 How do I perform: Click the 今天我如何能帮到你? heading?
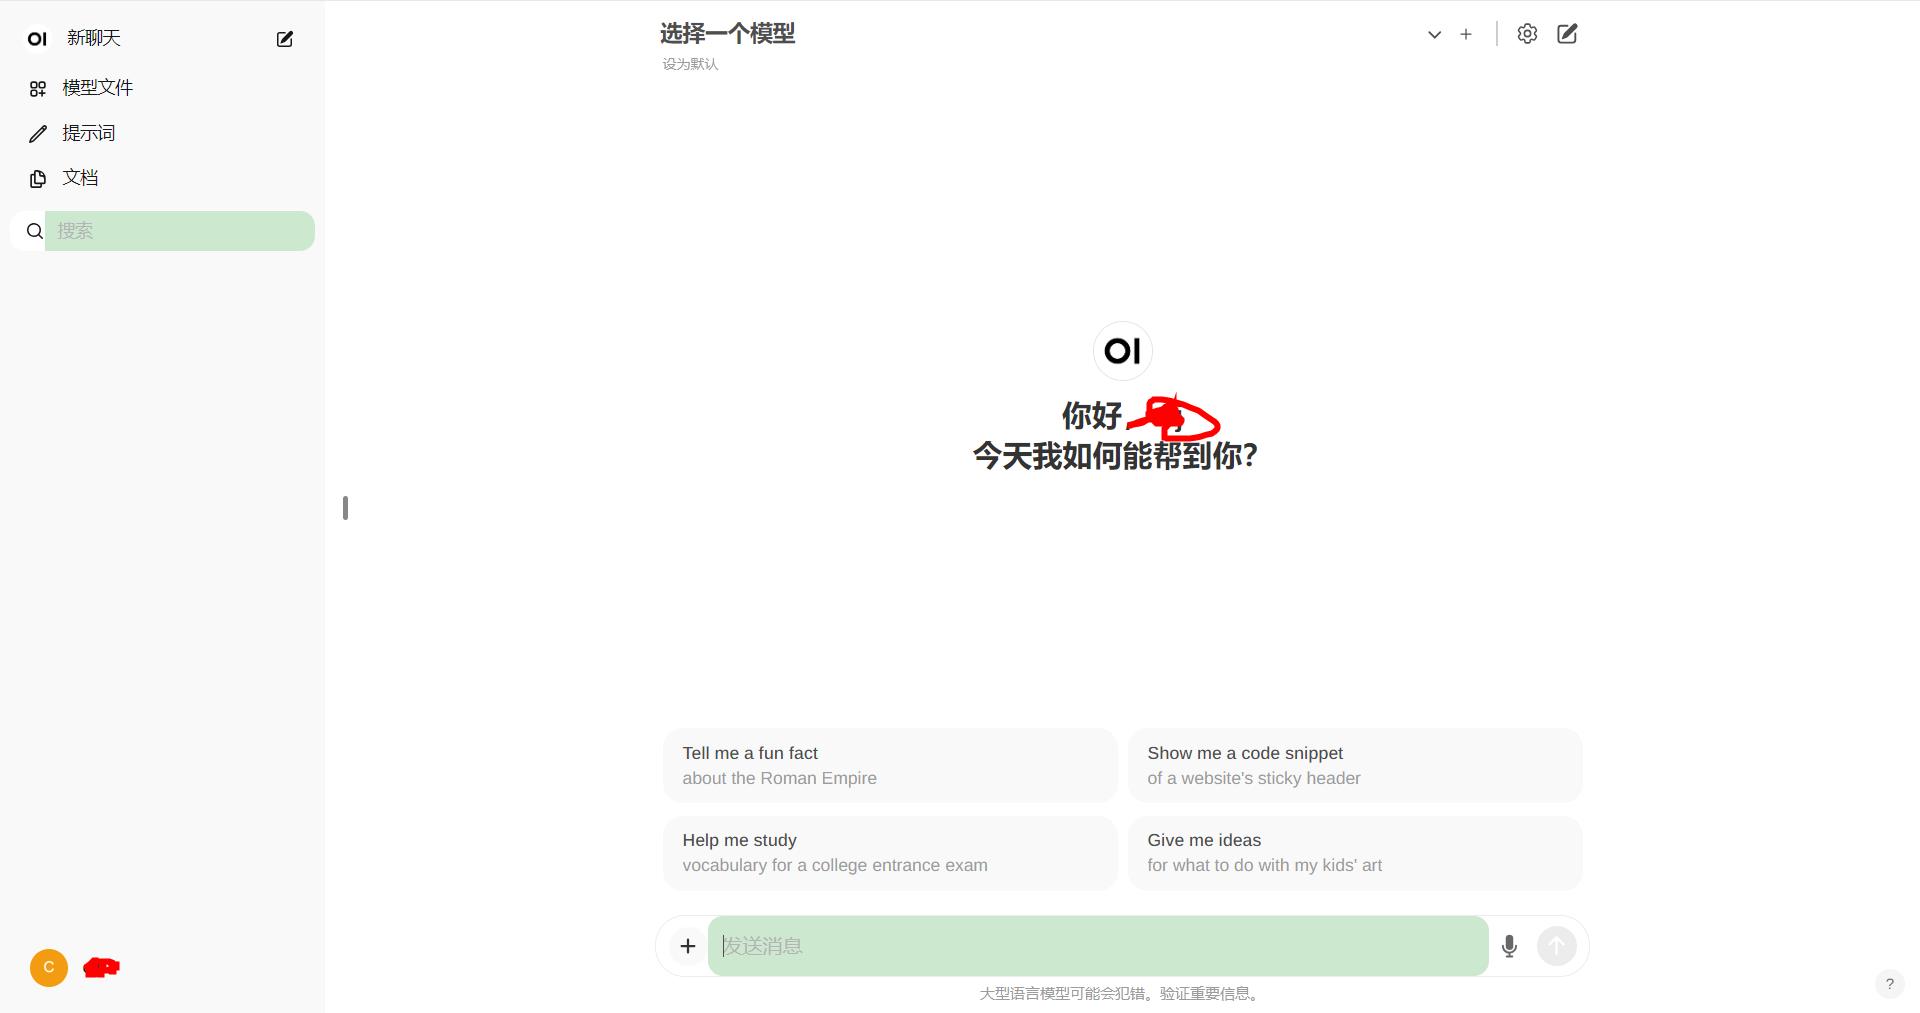1115,456
